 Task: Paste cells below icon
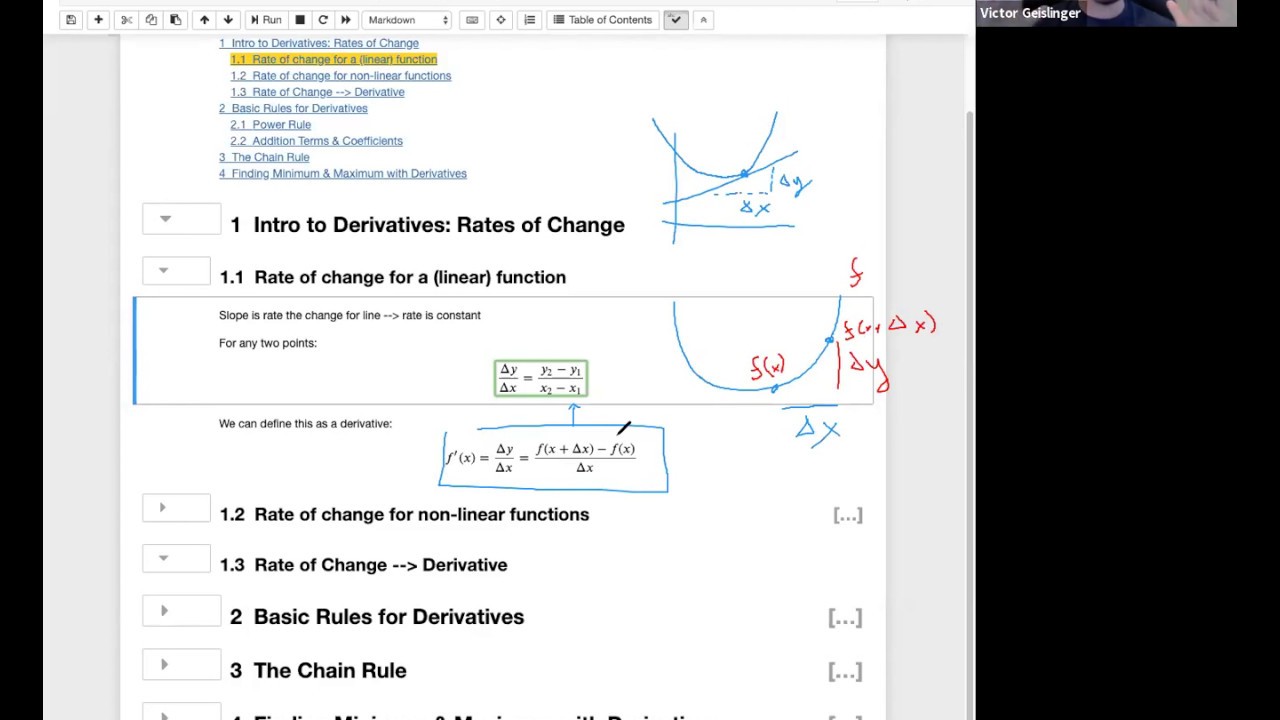(x=175, y=20)
